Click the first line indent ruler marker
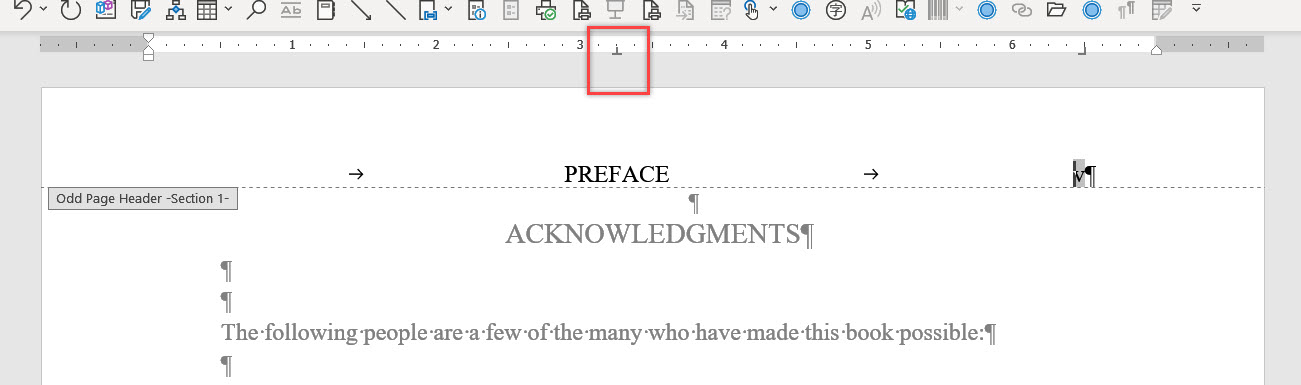This screenshot has height=385, width=1301. click(148, 38)
